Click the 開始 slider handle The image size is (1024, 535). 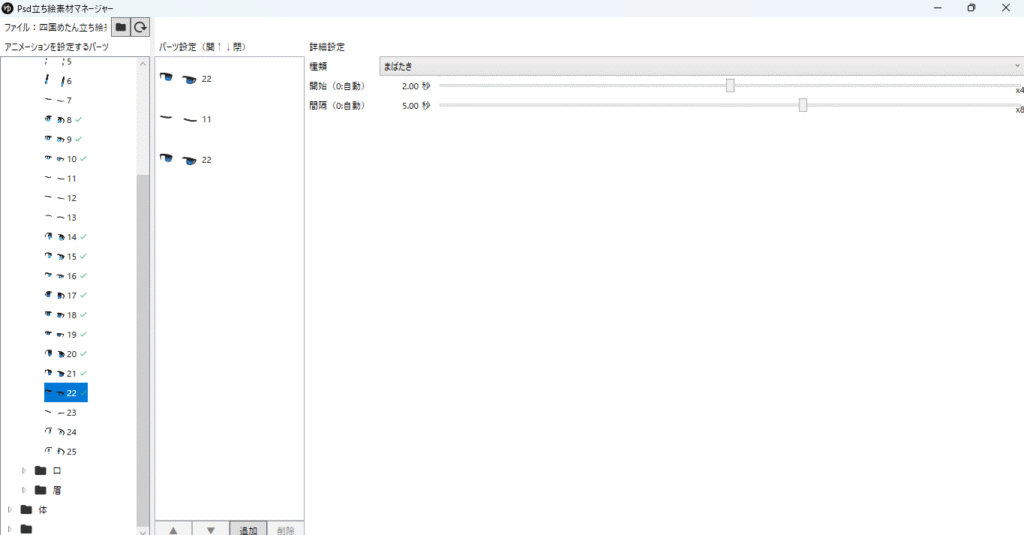tap(730, 86)
